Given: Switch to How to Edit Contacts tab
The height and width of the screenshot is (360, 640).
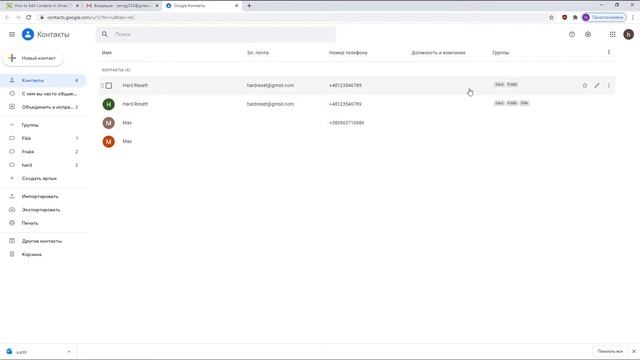Looking at the screenshot, I should [x=43, y=6].
